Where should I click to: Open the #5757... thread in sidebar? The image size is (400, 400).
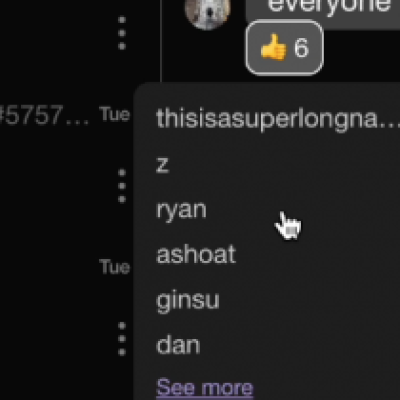pyautogui.click(x=45, y=115)
